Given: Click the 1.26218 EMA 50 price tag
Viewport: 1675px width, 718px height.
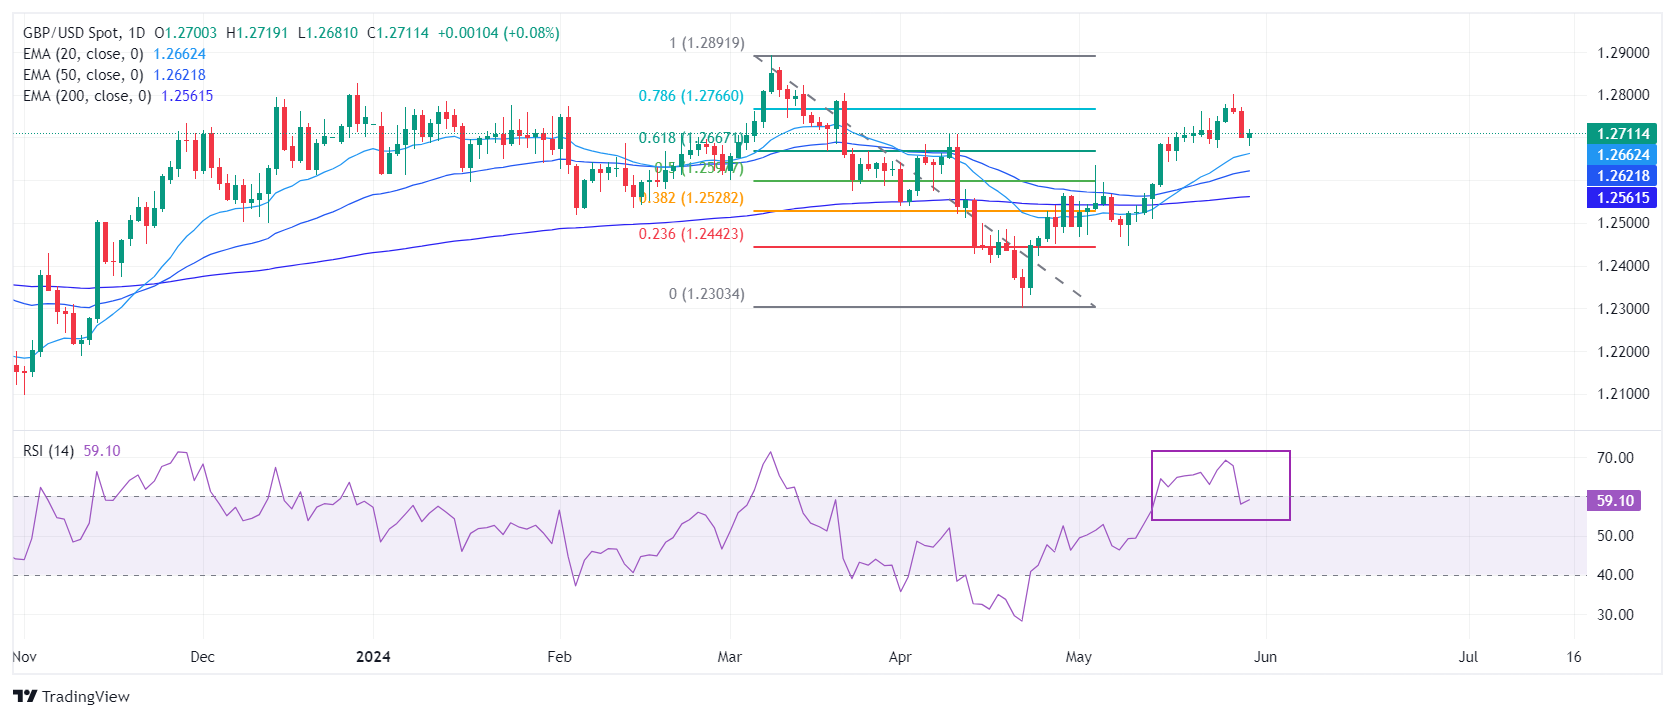Looking at the screenshot, I should click(1622, 176).
